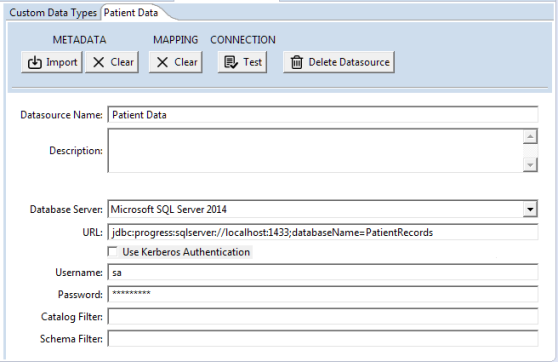
Task: Click the Description scrollbar up arrow
Action: coord(530,137)
